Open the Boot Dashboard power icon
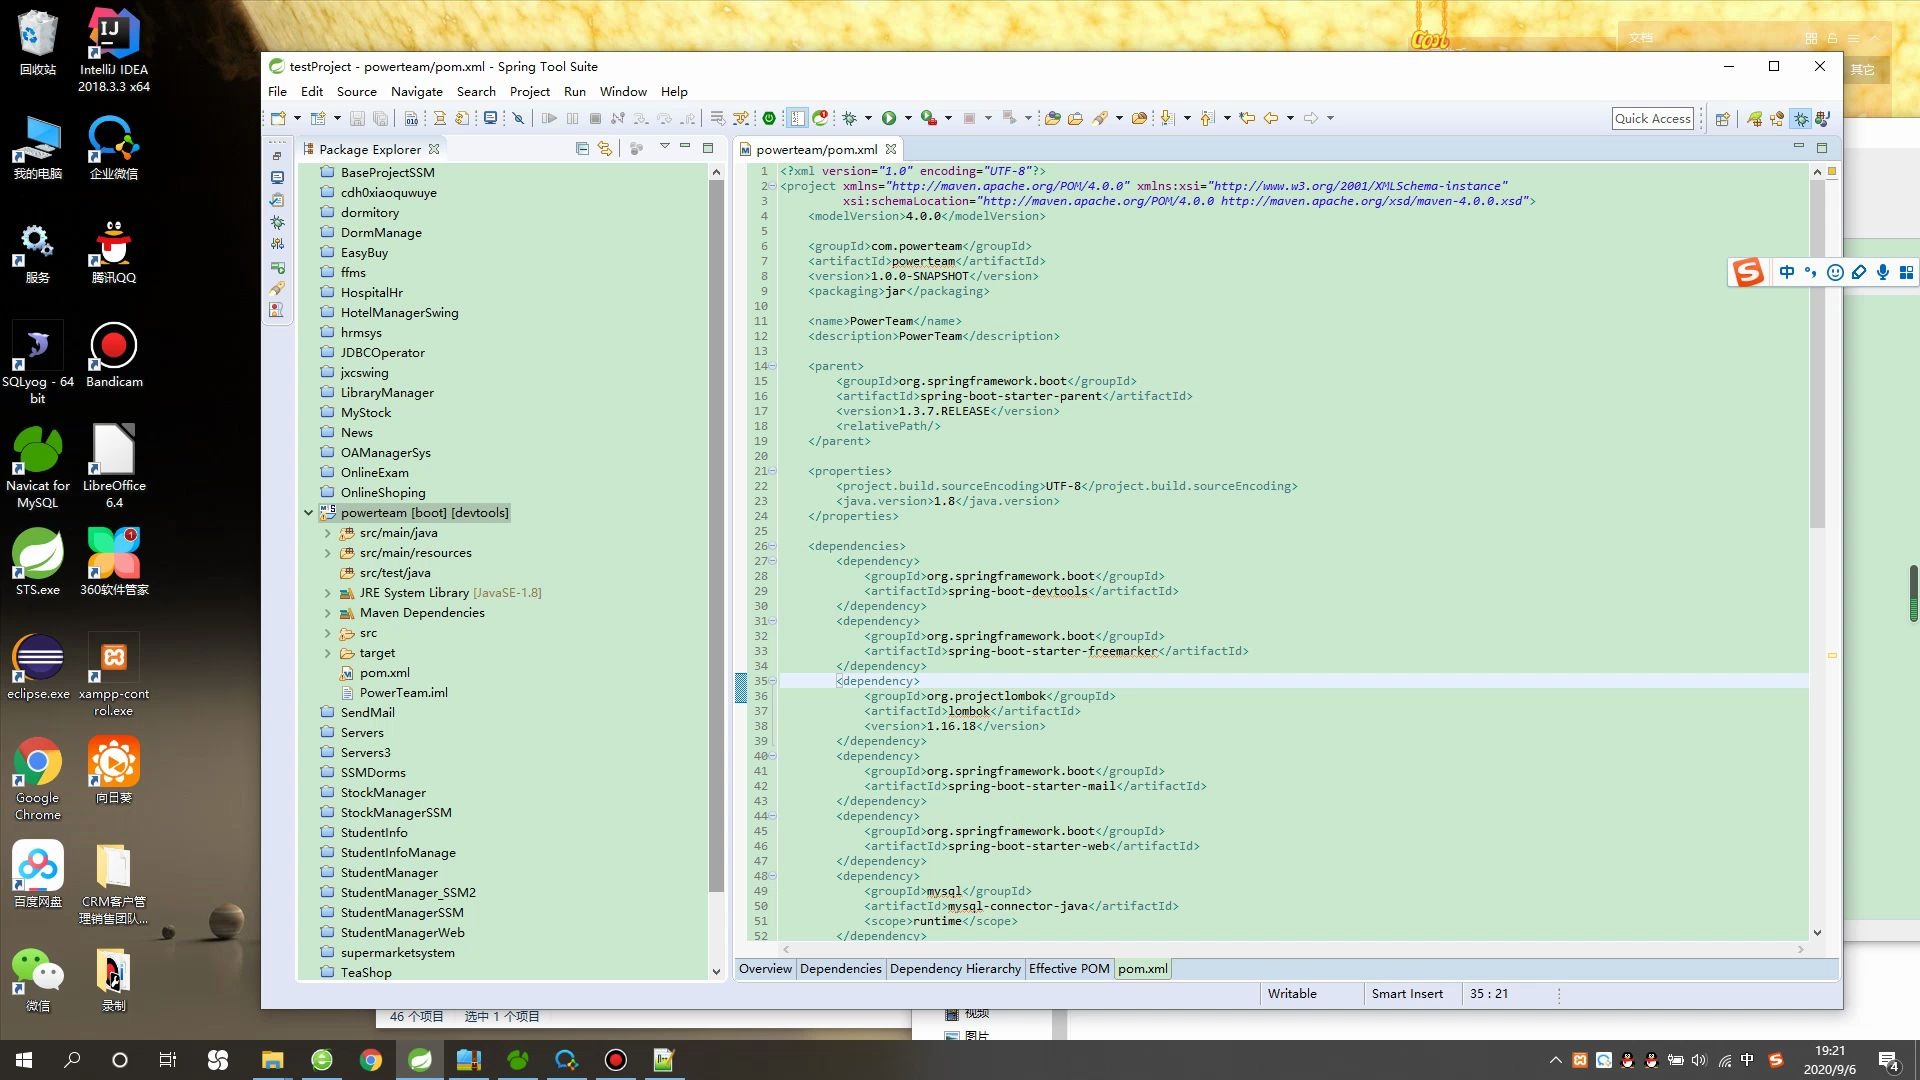This screenshot has width=1920, height=1080. (769, 118)
